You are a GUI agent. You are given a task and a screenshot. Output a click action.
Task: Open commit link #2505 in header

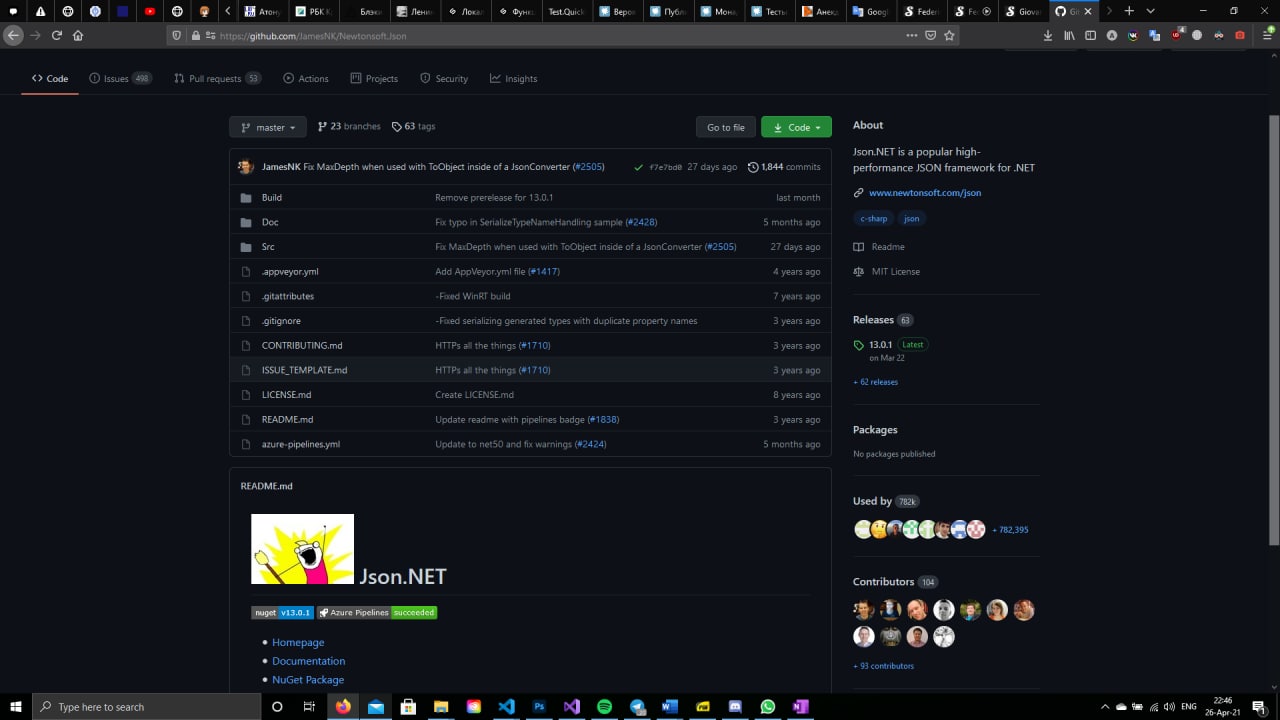(589, 167)
